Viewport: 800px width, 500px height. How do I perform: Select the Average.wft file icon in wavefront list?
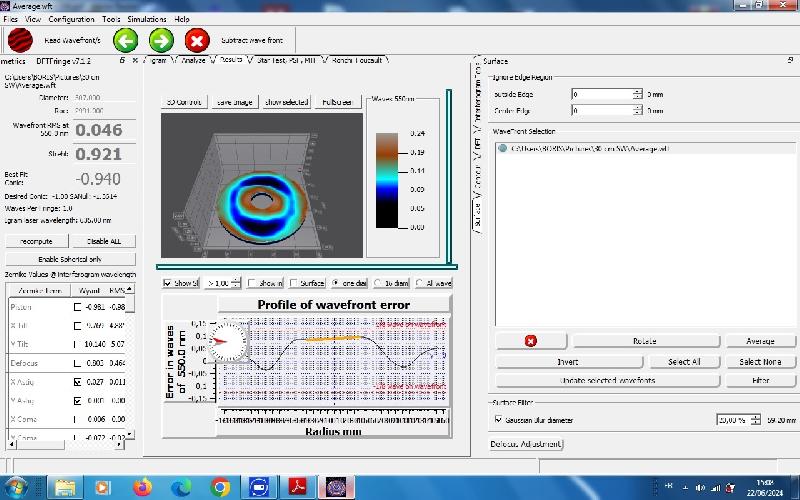coord(503,148)
